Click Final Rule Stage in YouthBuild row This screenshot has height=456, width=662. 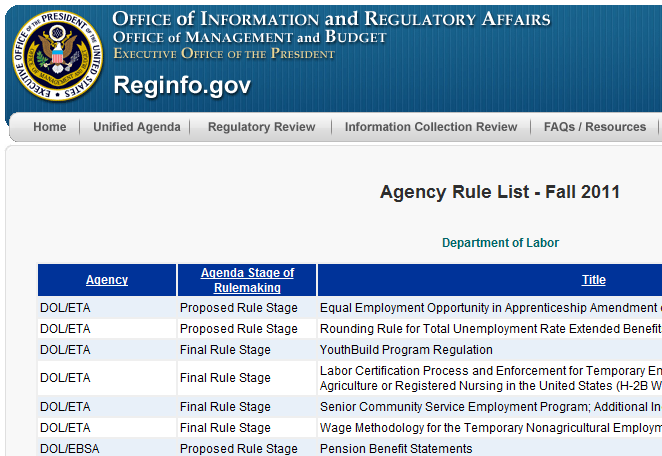(225, 350)
